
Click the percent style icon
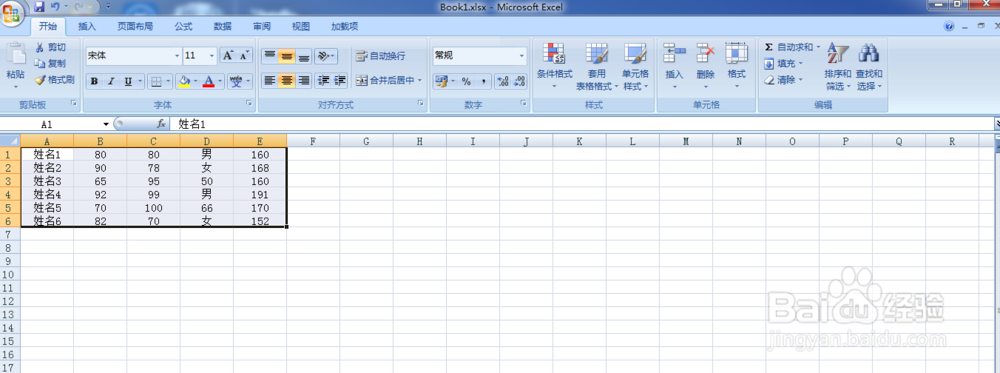tap(466, 81)
